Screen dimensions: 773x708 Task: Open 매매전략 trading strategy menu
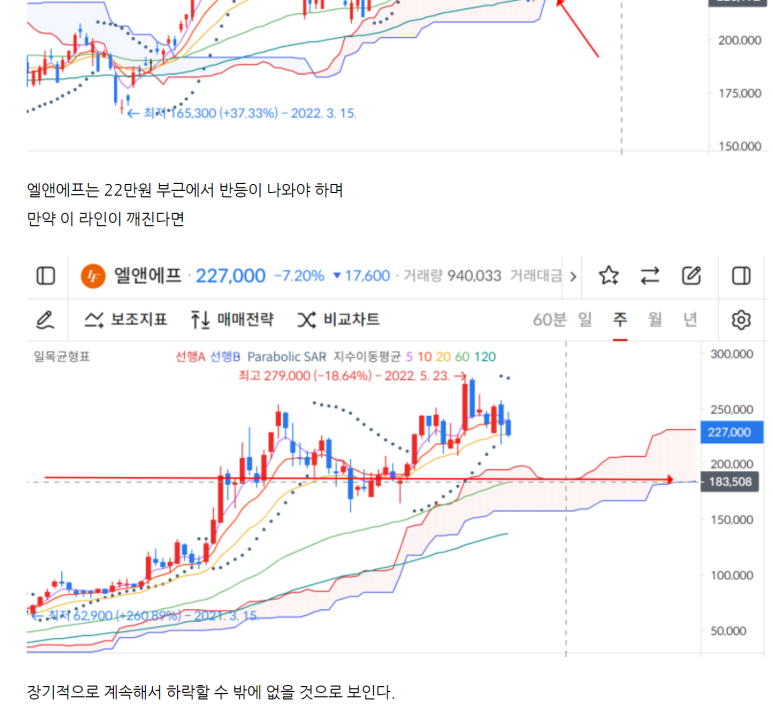232,319
